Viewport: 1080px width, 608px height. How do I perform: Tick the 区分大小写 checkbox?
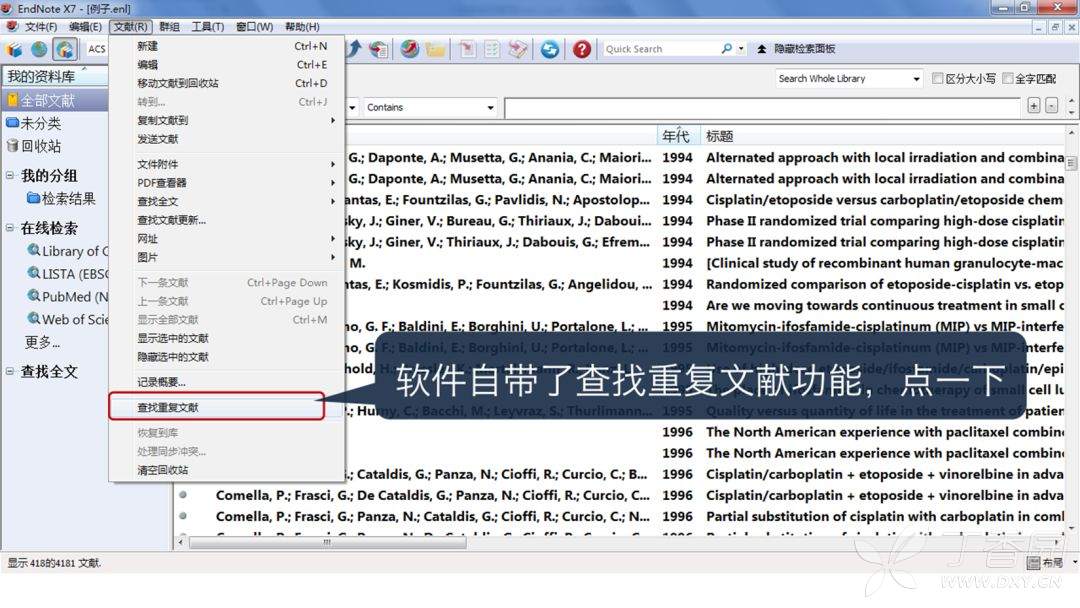click(x=937, y=78)
